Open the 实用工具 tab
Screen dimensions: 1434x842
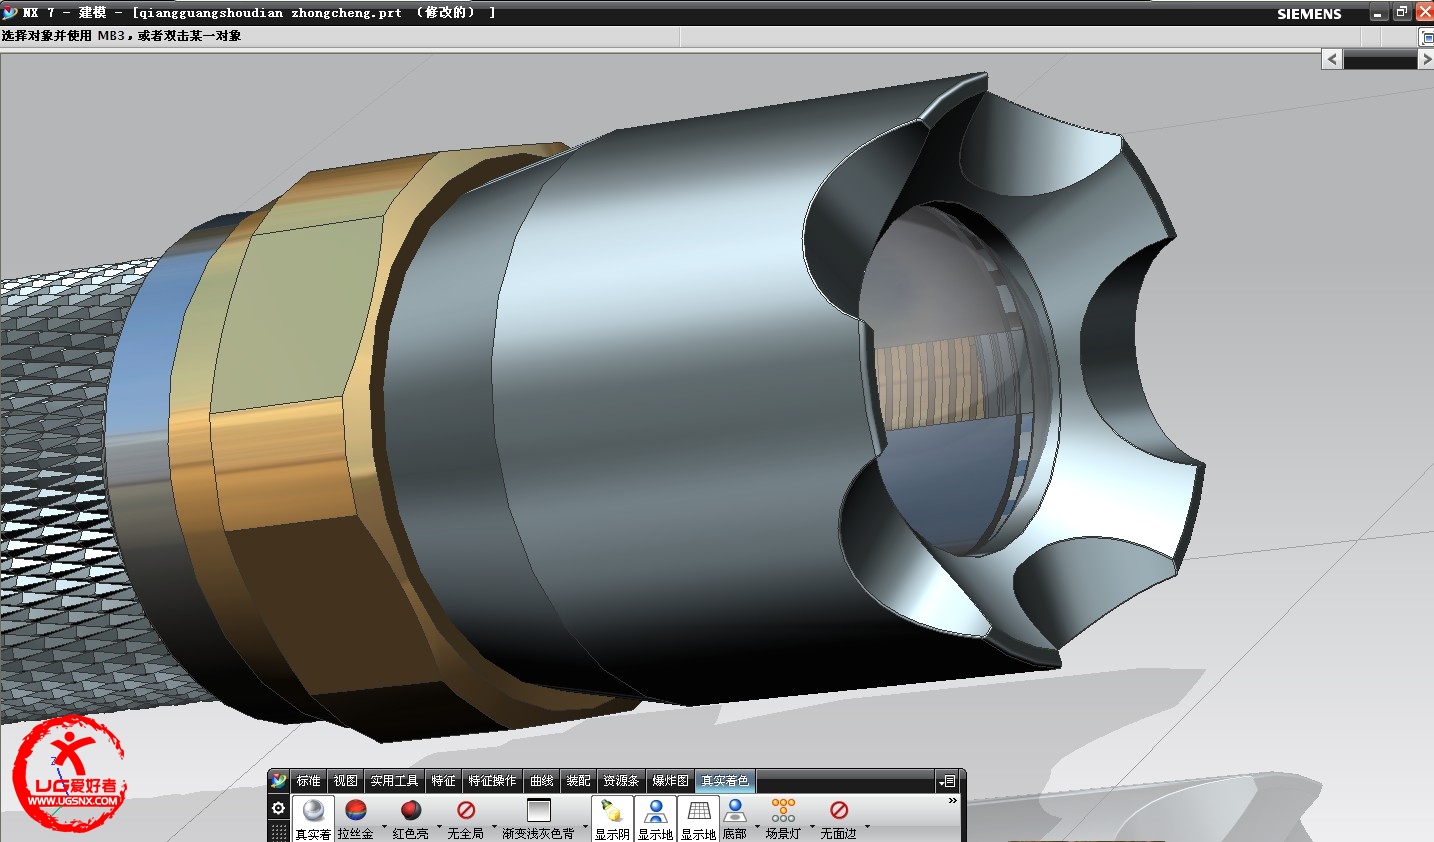[395, 781]
